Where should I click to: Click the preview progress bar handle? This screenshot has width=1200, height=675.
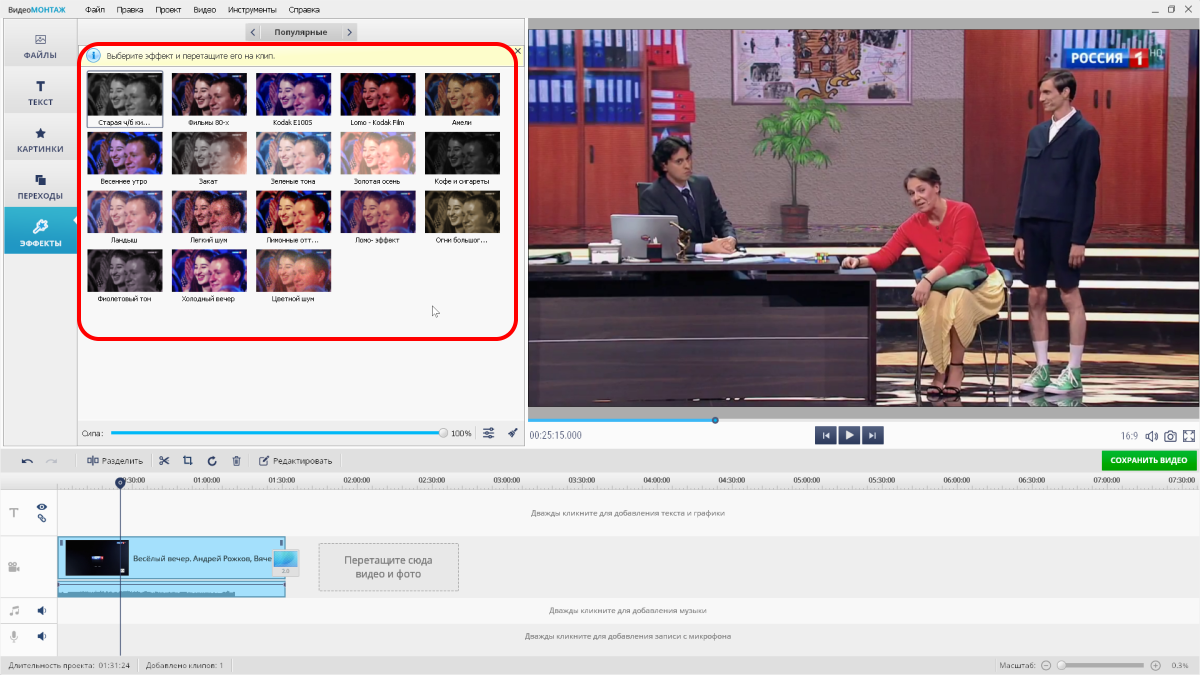pyautogui.click(x=715, y=420)
